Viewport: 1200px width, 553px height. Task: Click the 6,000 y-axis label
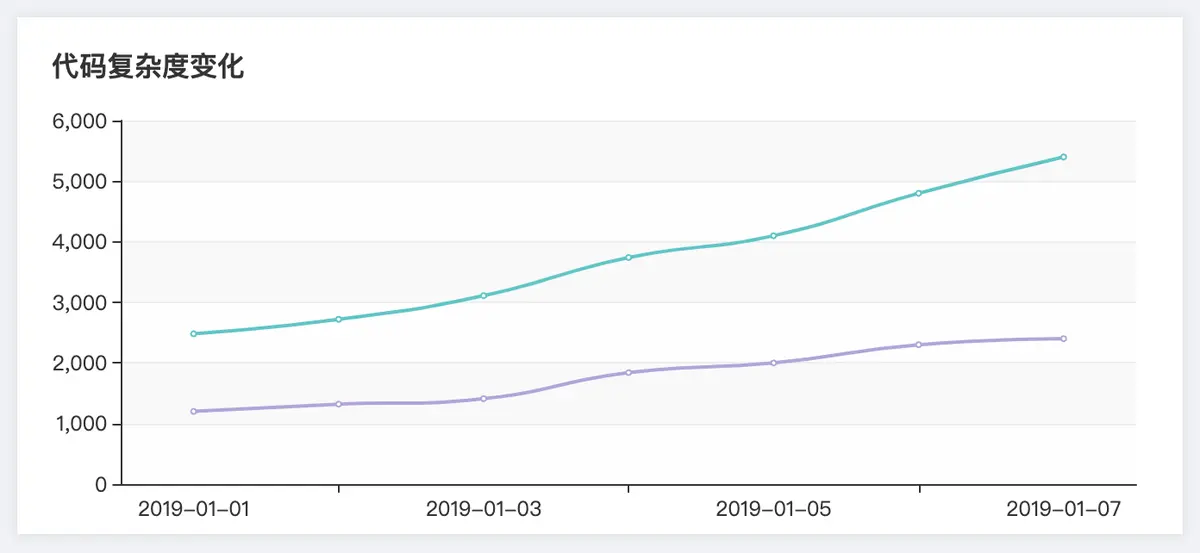point(78,122)
